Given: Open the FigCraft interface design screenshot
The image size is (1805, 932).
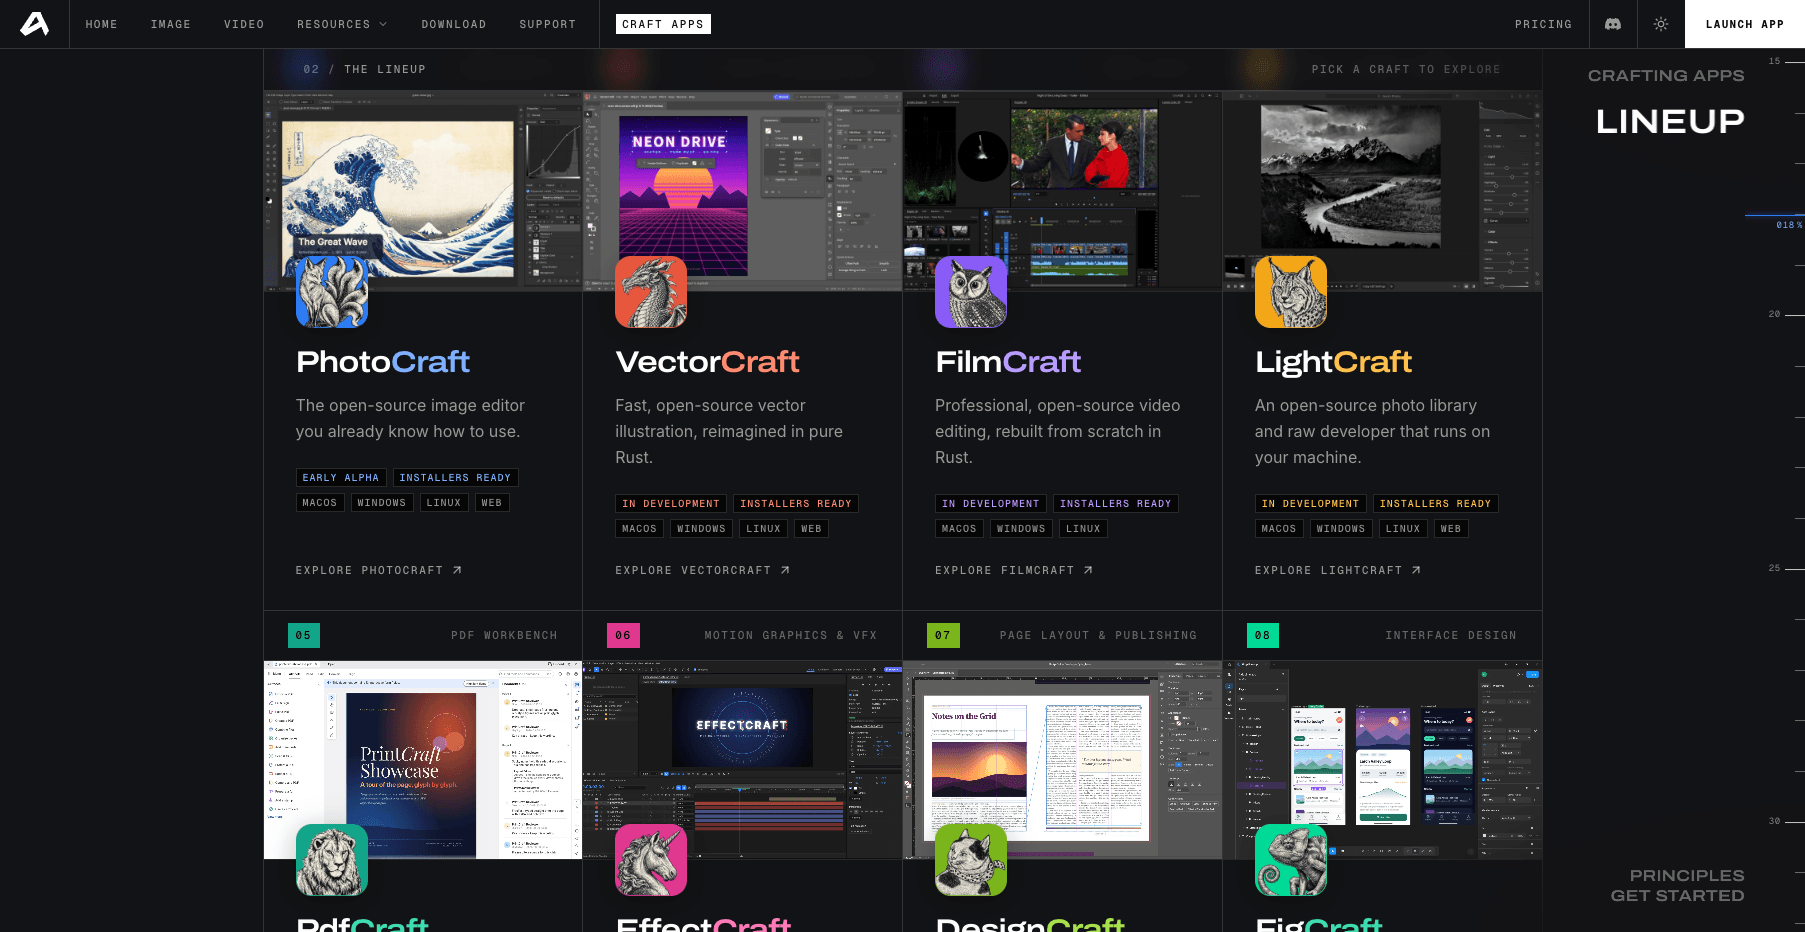Looking at the screenshot, I should click(x=1383, y=759).
